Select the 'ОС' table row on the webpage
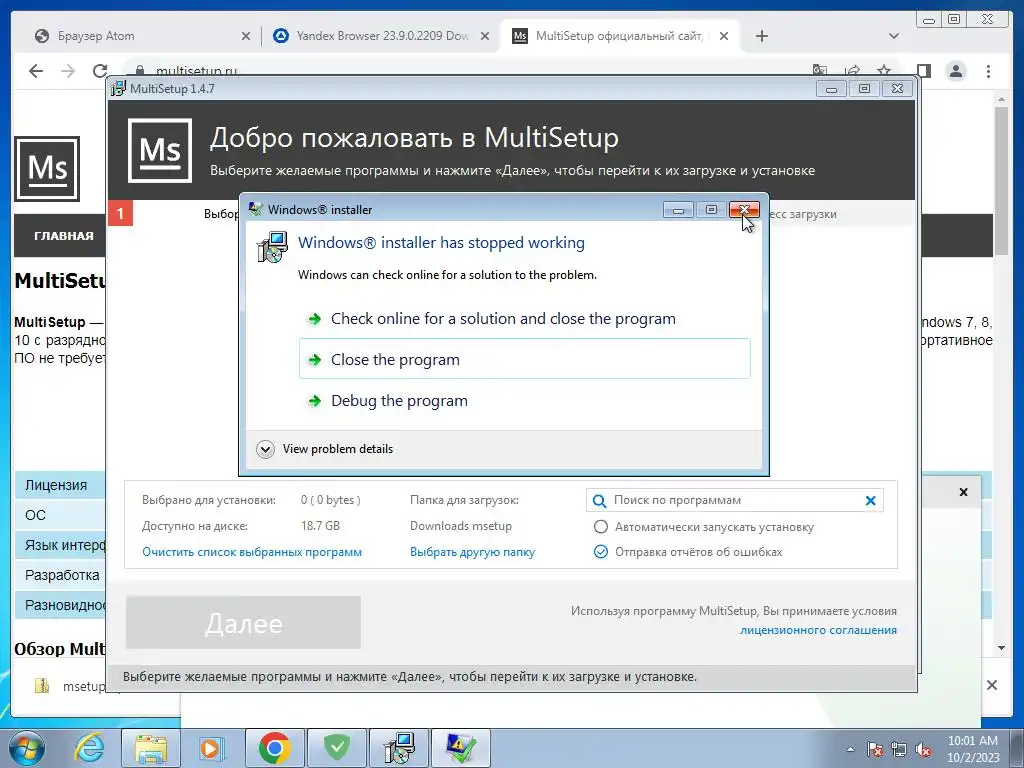The height and width of the screenshot is (768, 1024). (x=60, y=515)
